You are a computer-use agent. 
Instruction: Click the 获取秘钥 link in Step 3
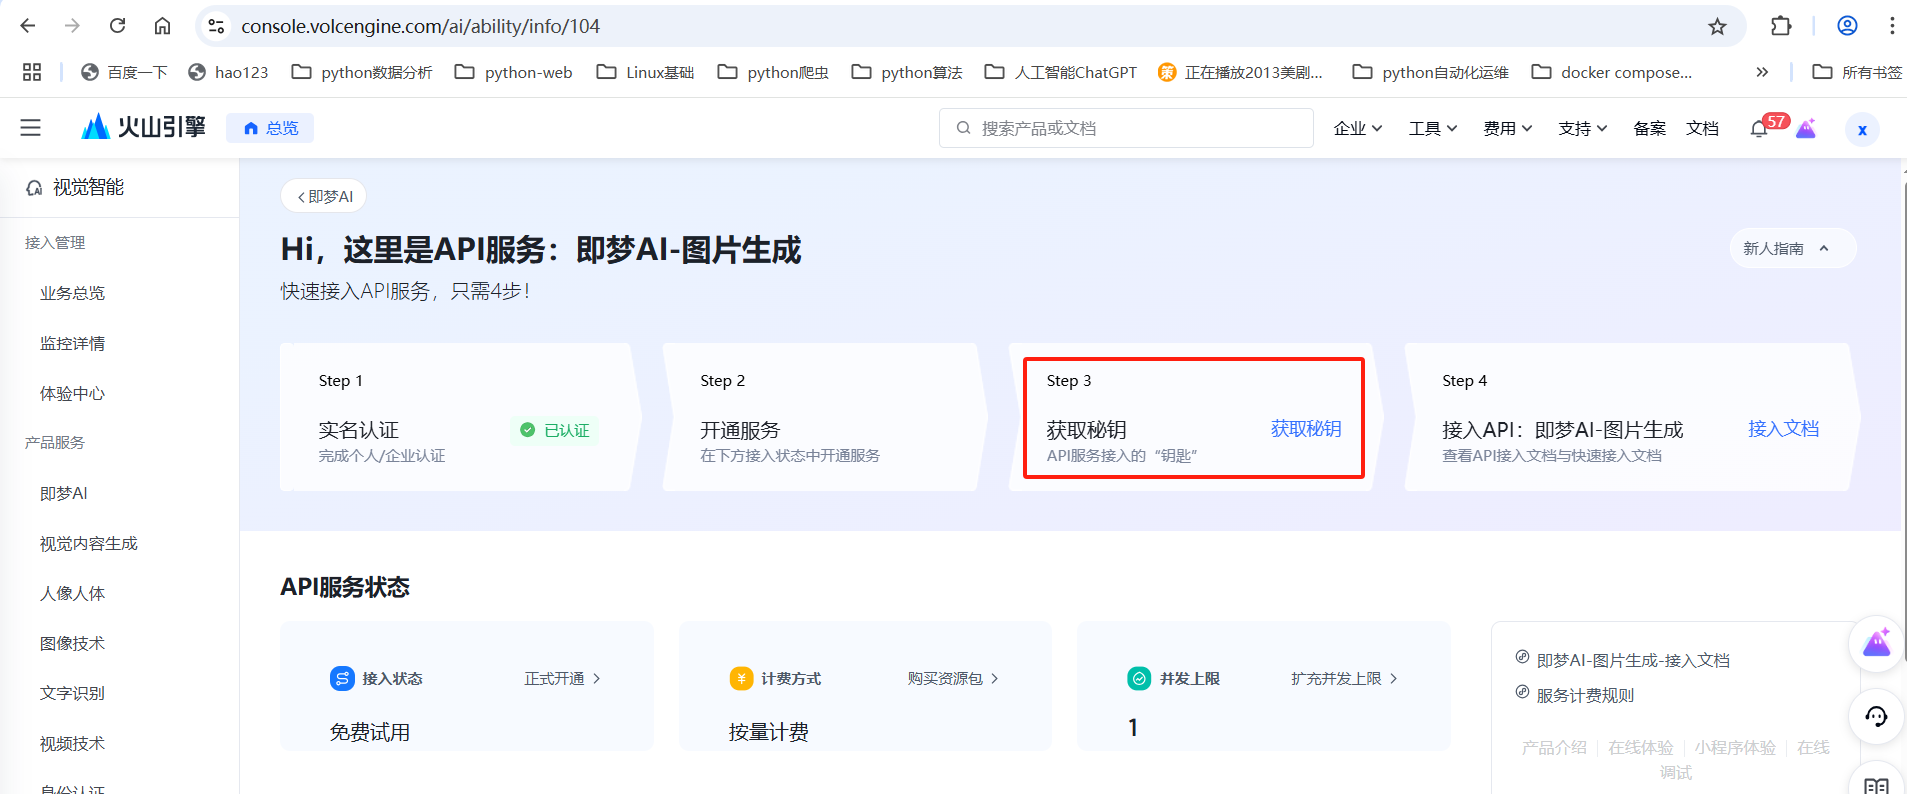tap(1306, 428)
